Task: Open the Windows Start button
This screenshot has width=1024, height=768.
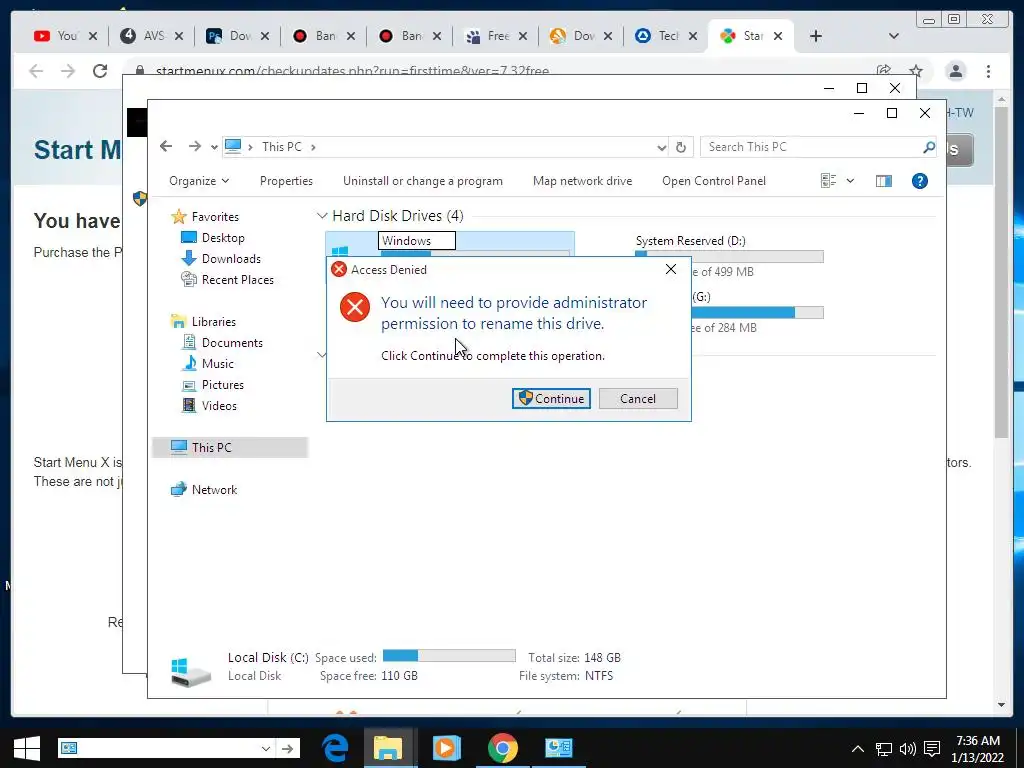Action: click(26, 748)
